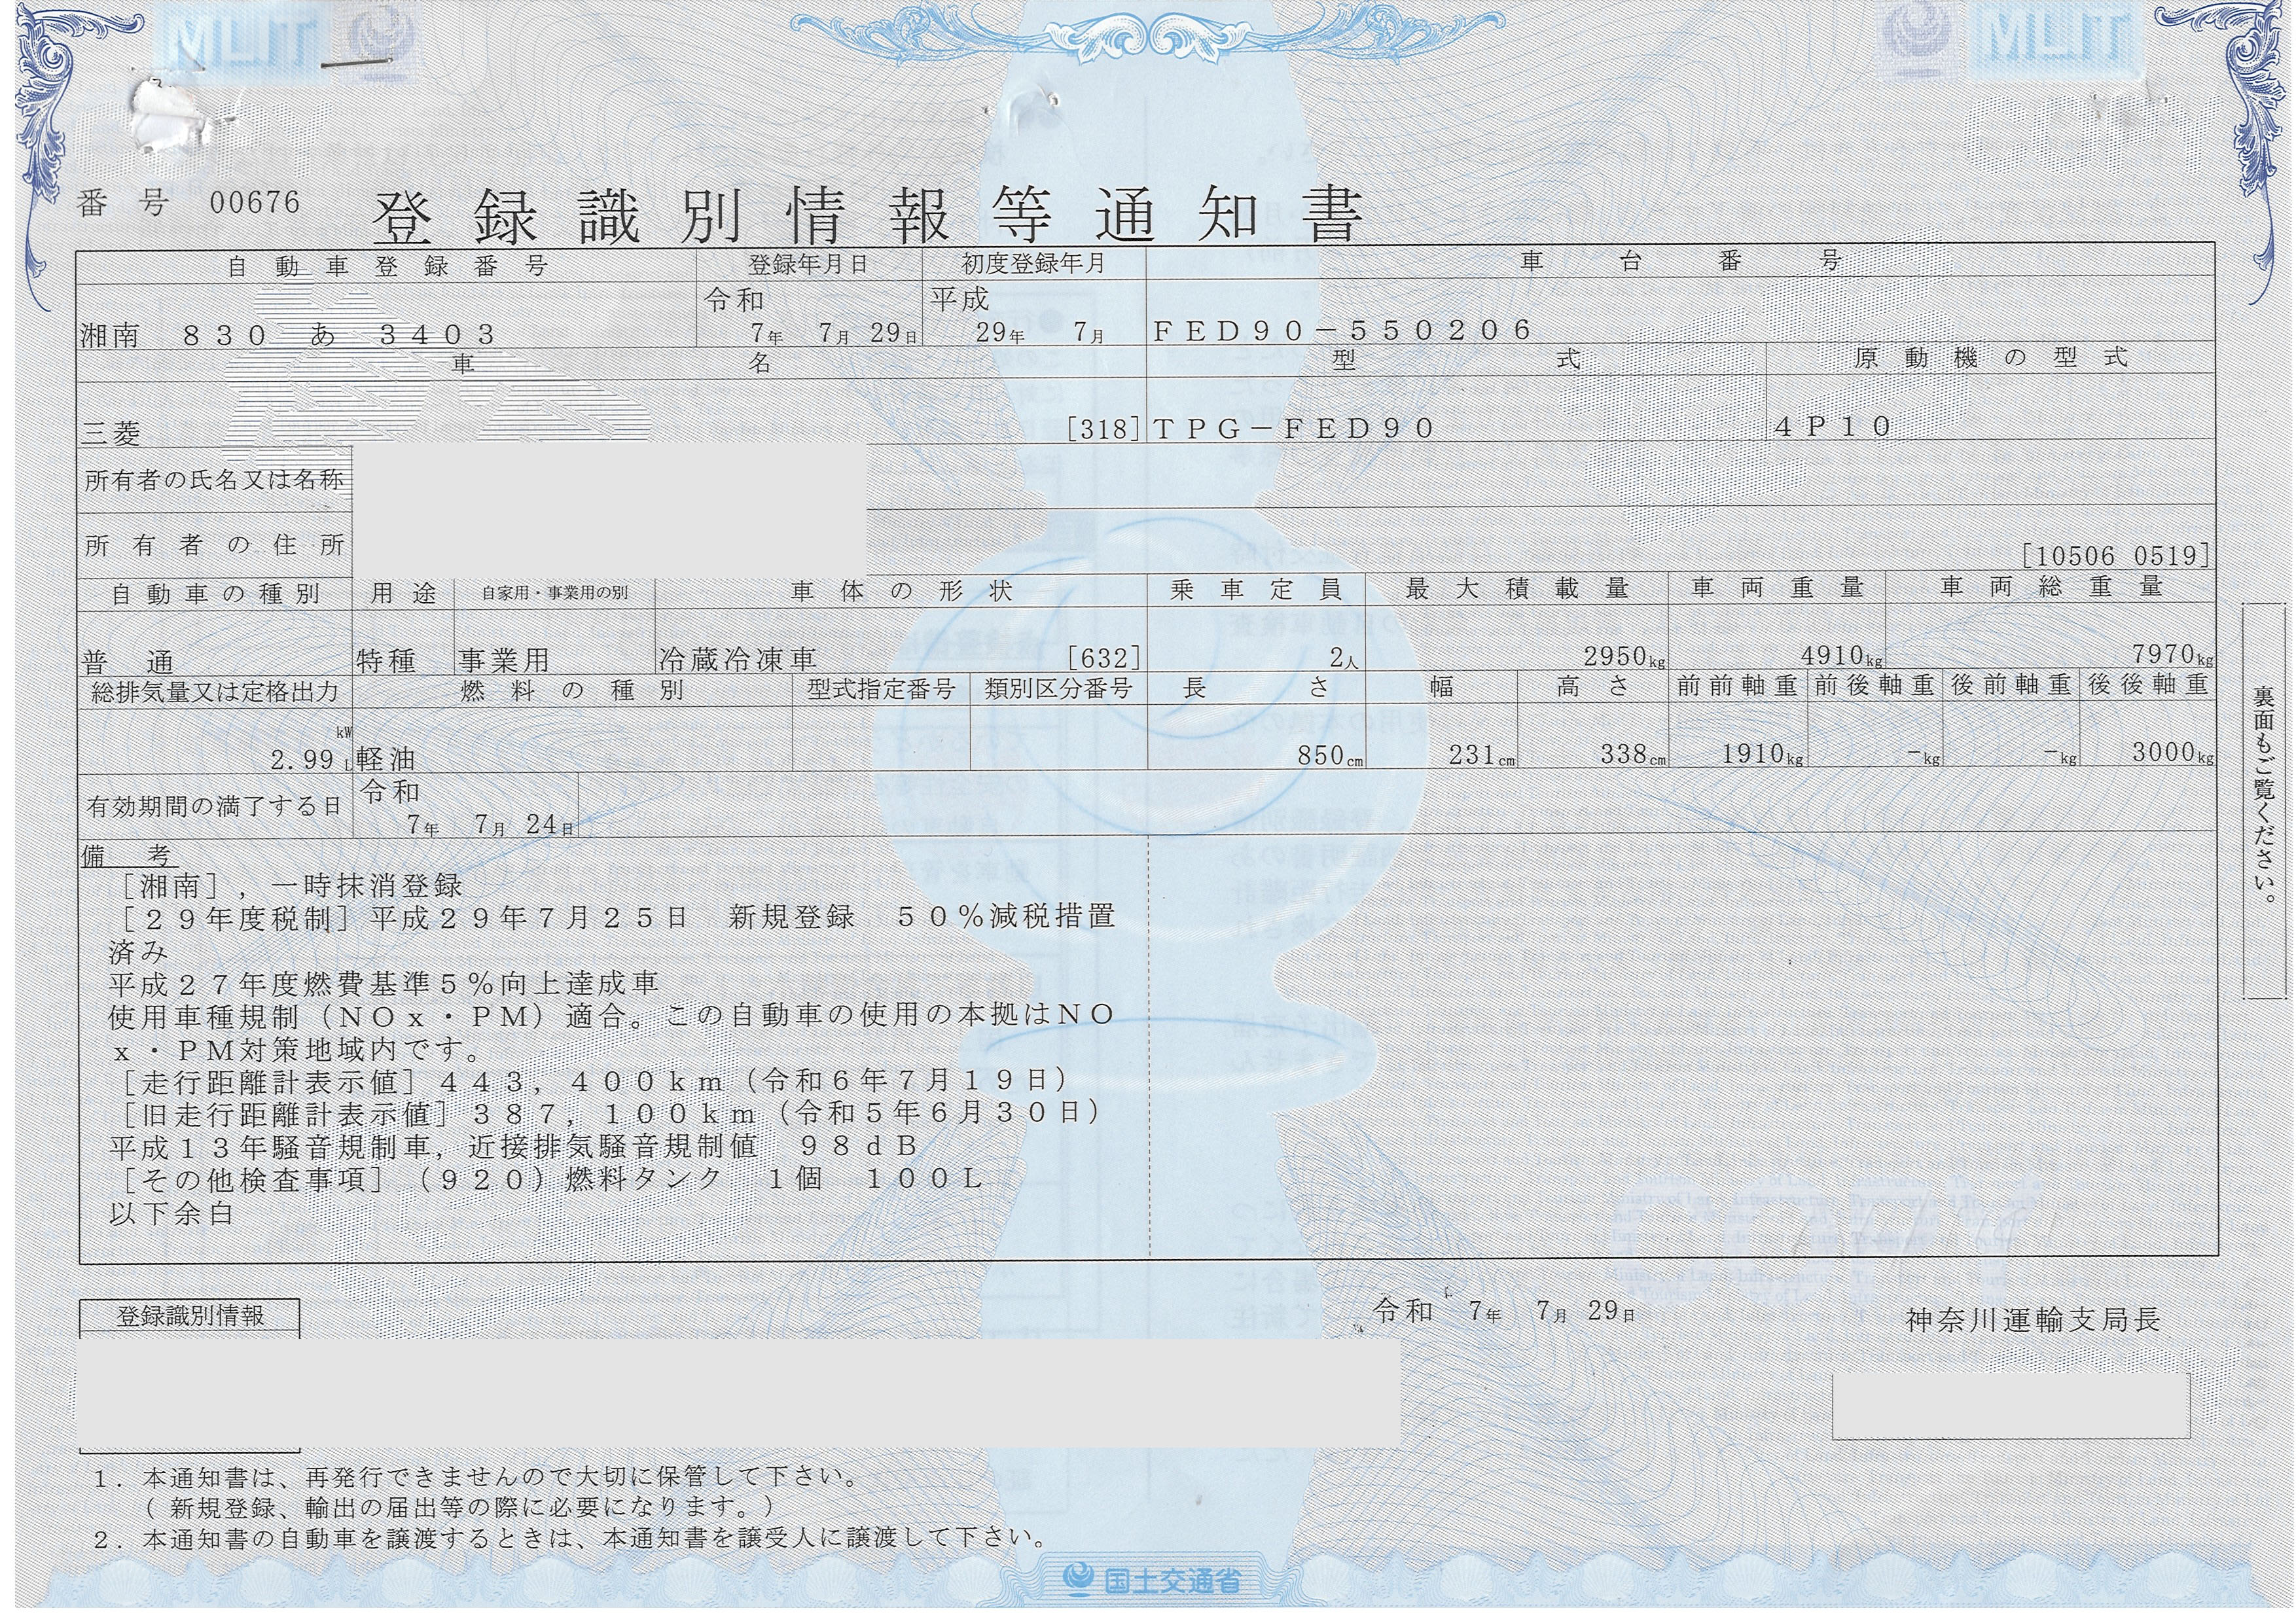Click seating capacity 2人
2296x1623 pixels.
click(x=1344, y=658)
